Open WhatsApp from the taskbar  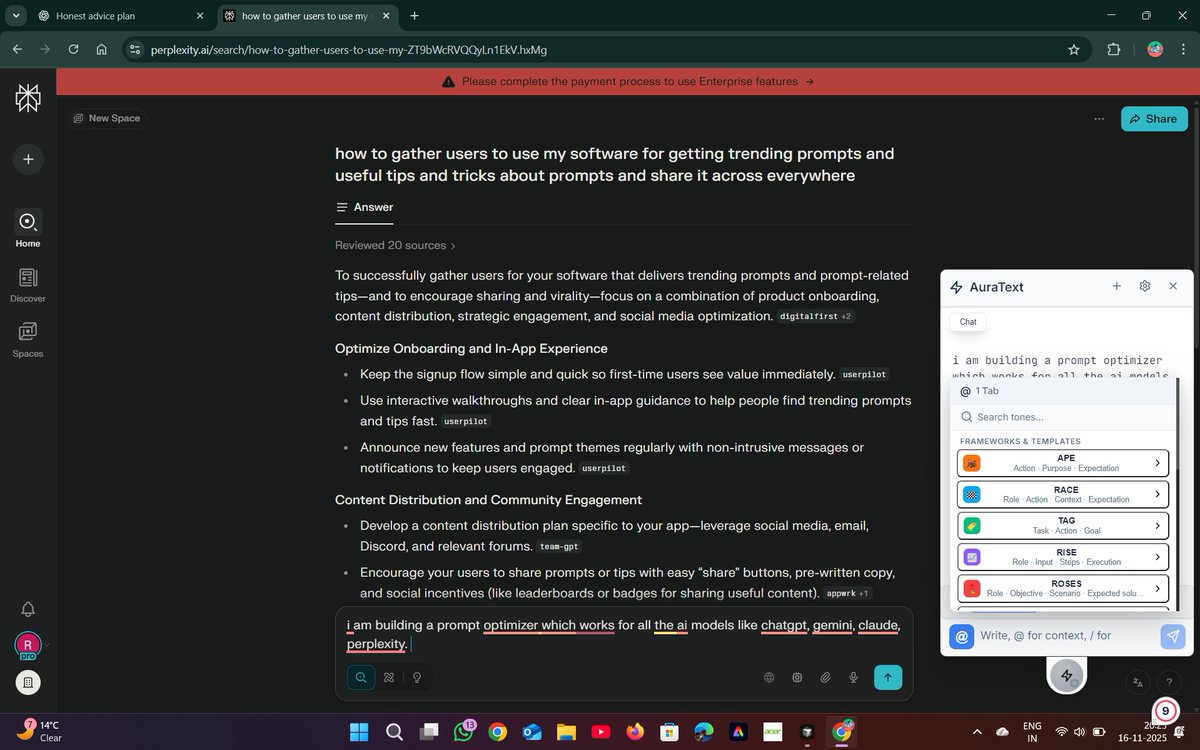click(x=463, y=731)
